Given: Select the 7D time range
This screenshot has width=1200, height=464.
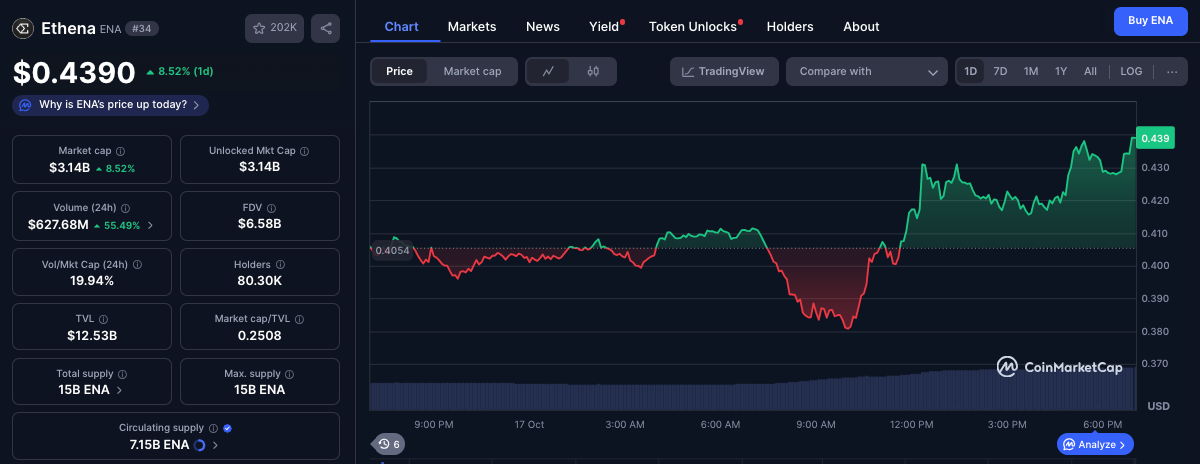Looking at the screenshot, I should pyautogui.click(x=1000, y=71).
